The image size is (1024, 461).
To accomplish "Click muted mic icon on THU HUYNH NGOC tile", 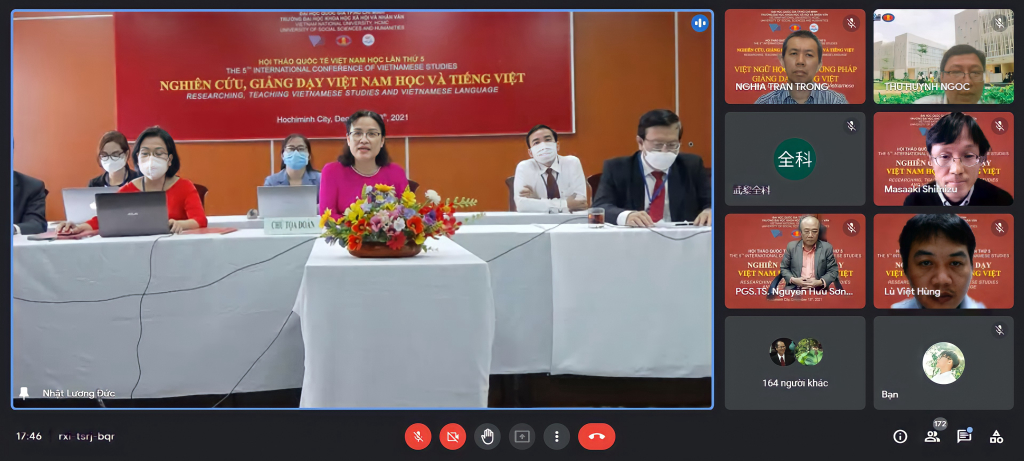I will [999, 24].
